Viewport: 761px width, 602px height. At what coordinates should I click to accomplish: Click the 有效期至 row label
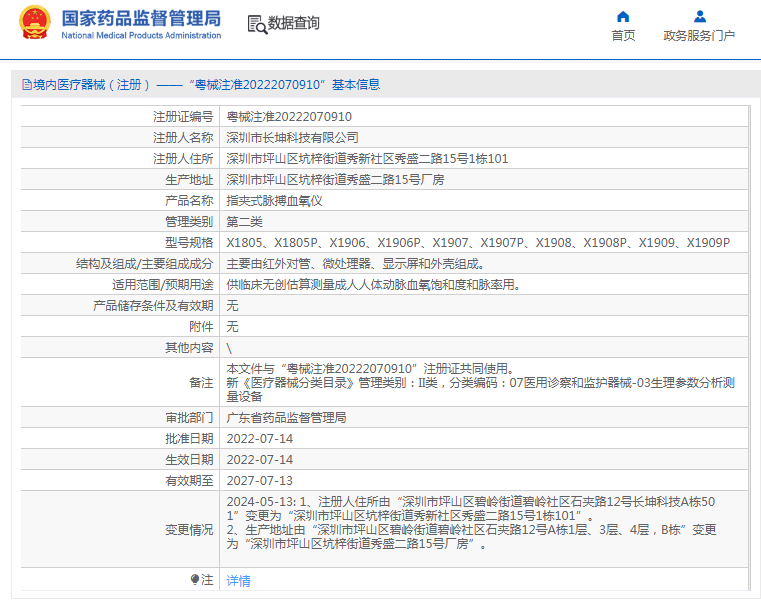[x=189, y=481]
